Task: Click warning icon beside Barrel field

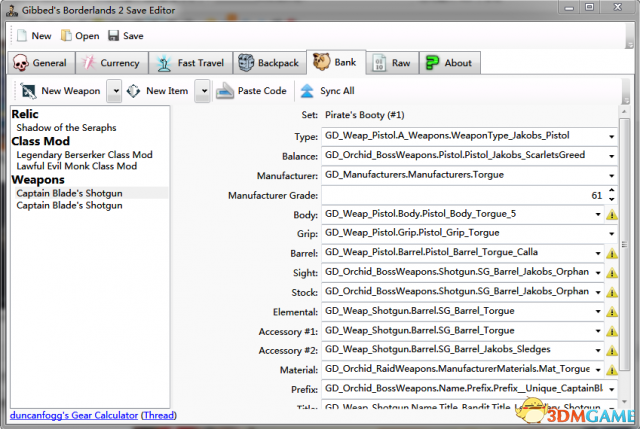Action: [611, 253]
